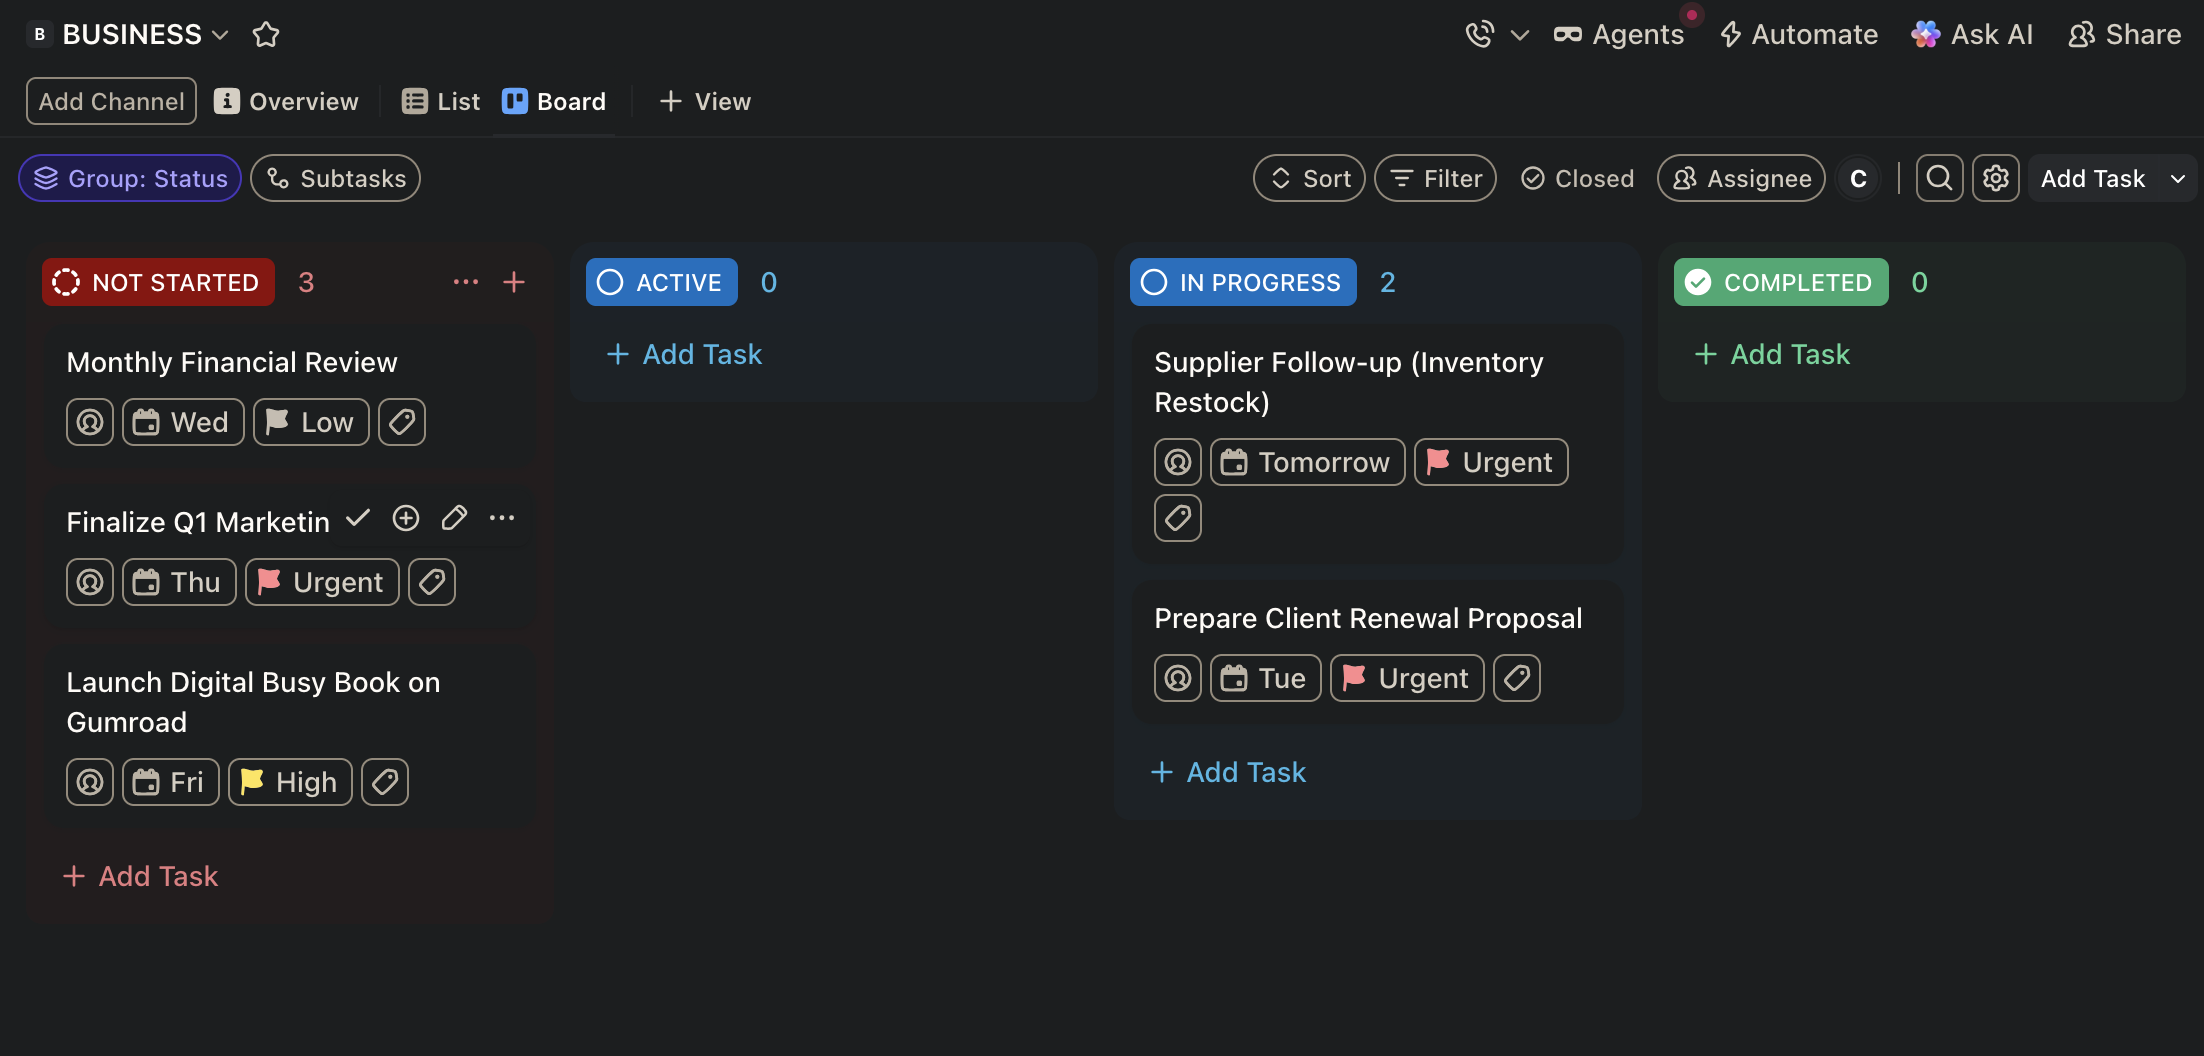This screenshot has height=1056, width=2204.
Task: Collapse the COMPLETED status column header
Action: point(1781,282)
